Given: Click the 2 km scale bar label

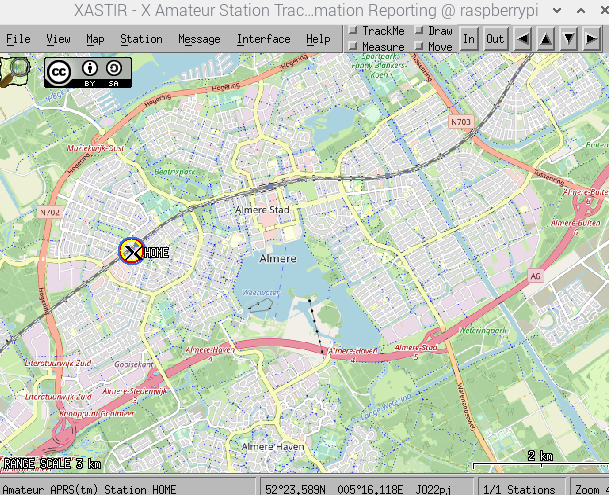Looking at the screenshot, I should click(x=540, y=455).
